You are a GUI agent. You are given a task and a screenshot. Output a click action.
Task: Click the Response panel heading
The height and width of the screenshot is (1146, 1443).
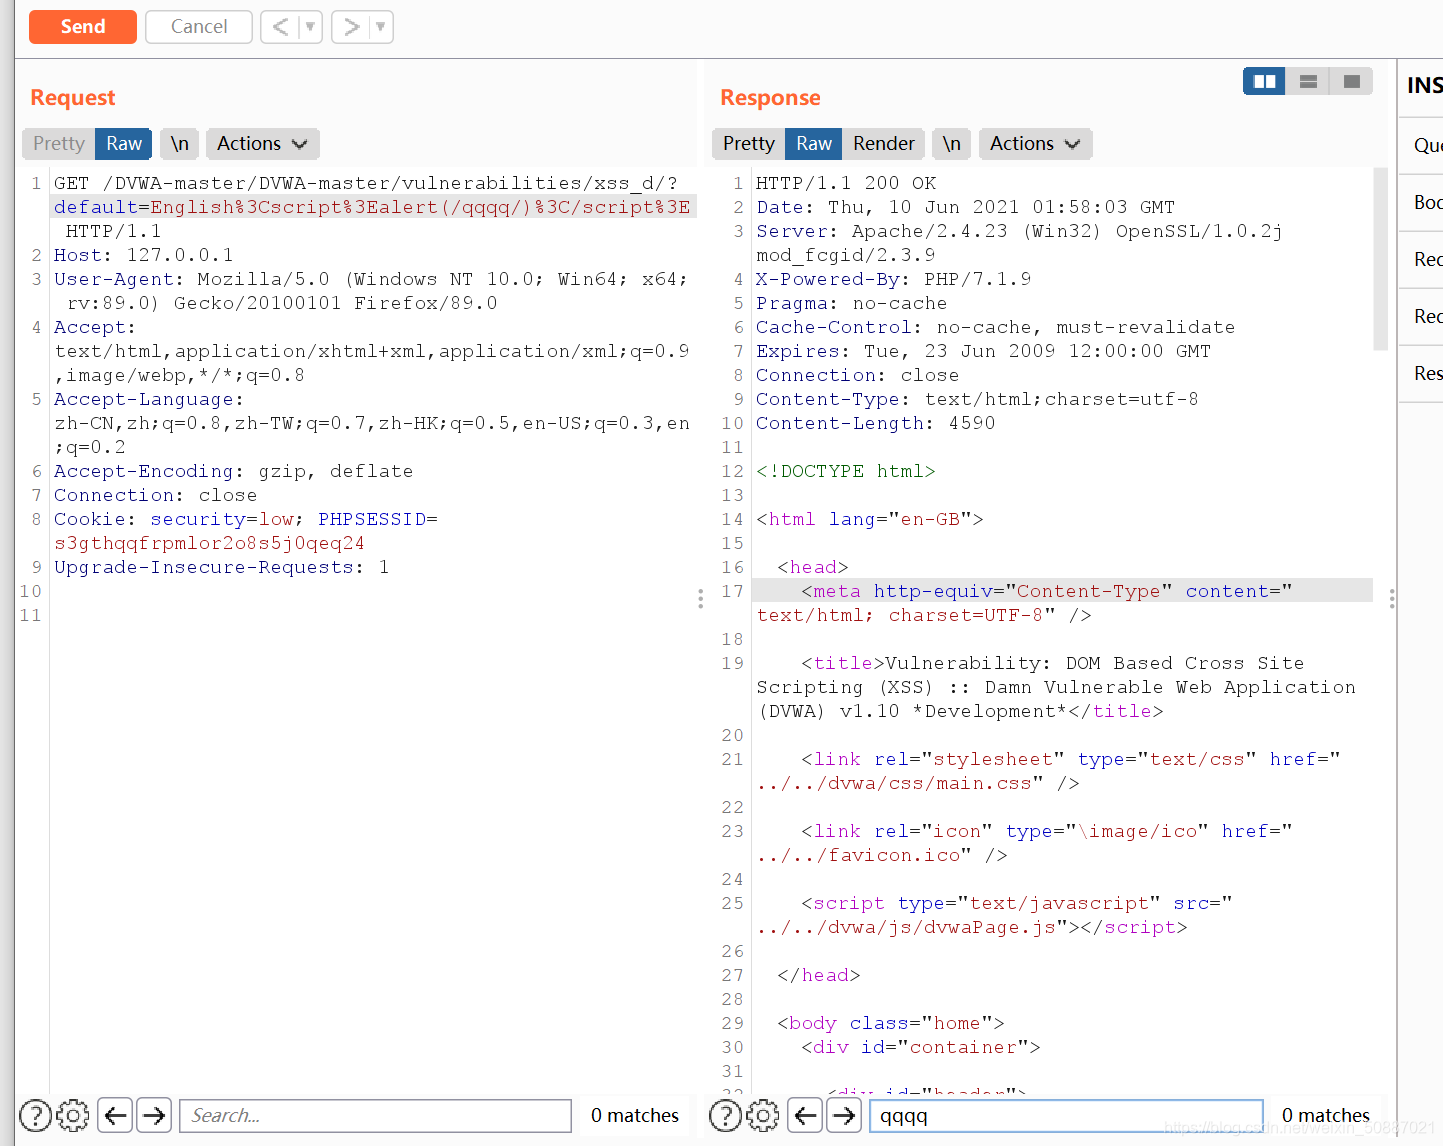click(x=770, y=97)
